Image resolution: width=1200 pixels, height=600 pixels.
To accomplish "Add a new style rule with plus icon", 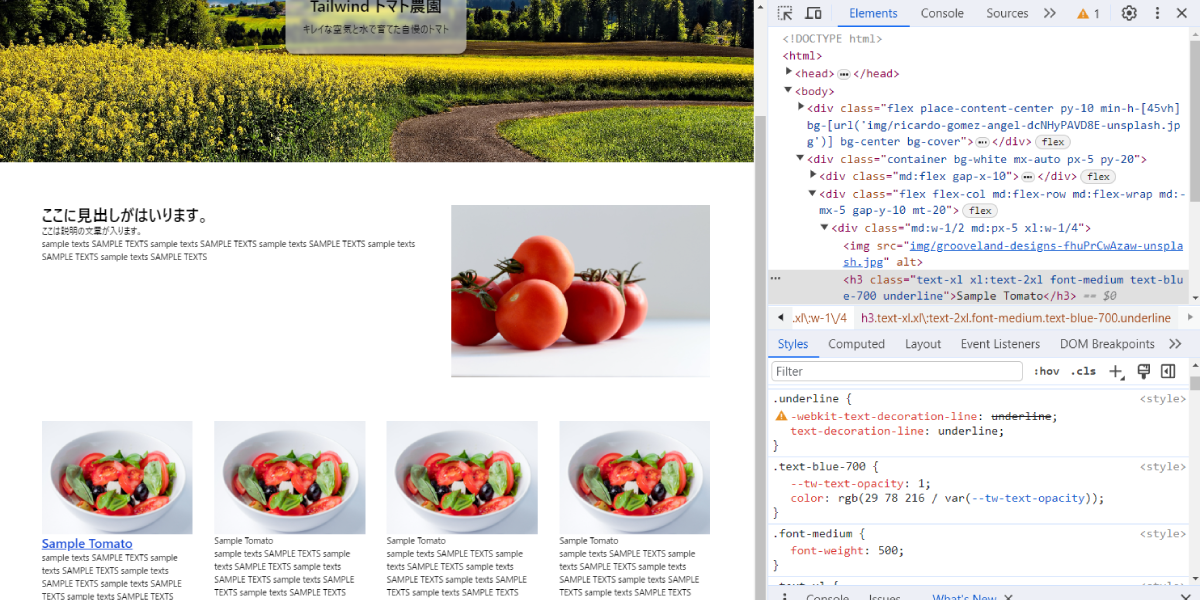I will (1116, 371).
